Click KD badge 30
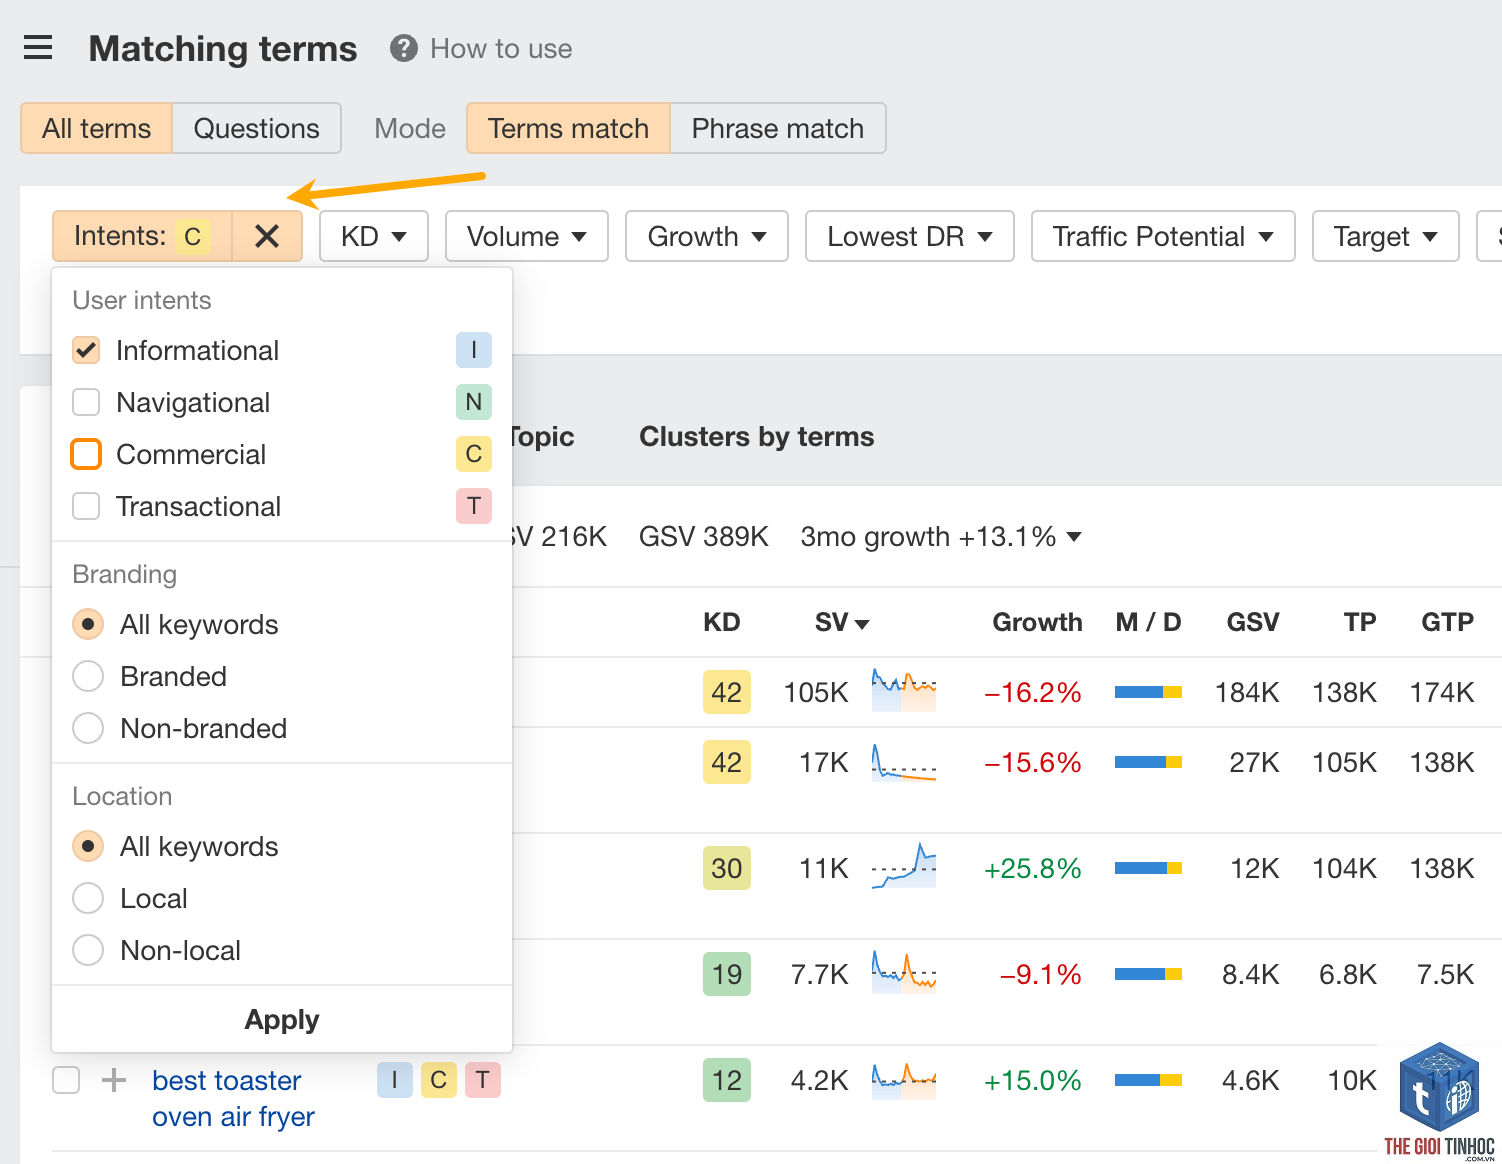Viewport: 1502px width, 1164px height. [727, 868]
